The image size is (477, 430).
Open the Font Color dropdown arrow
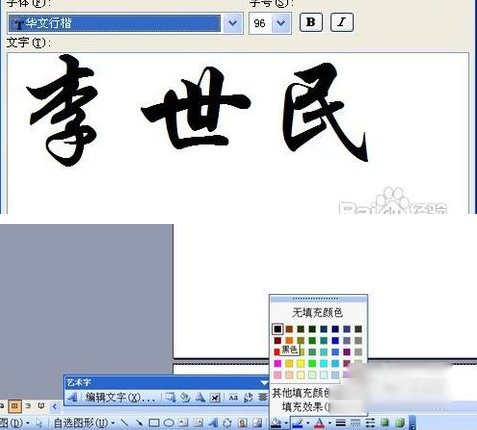pyautogui.click(x=330, y=423)
